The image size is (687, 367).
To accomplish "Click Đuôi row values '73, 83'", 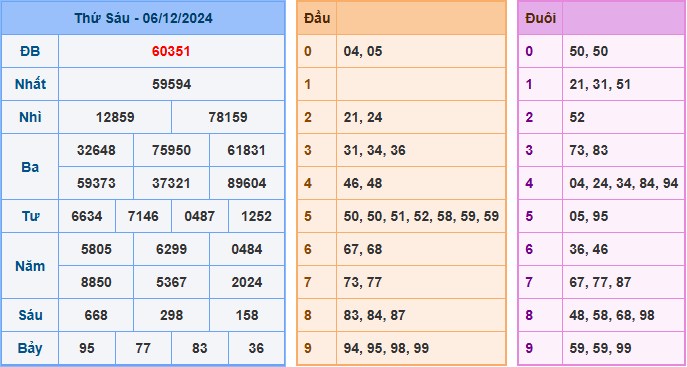I will 589,151.
